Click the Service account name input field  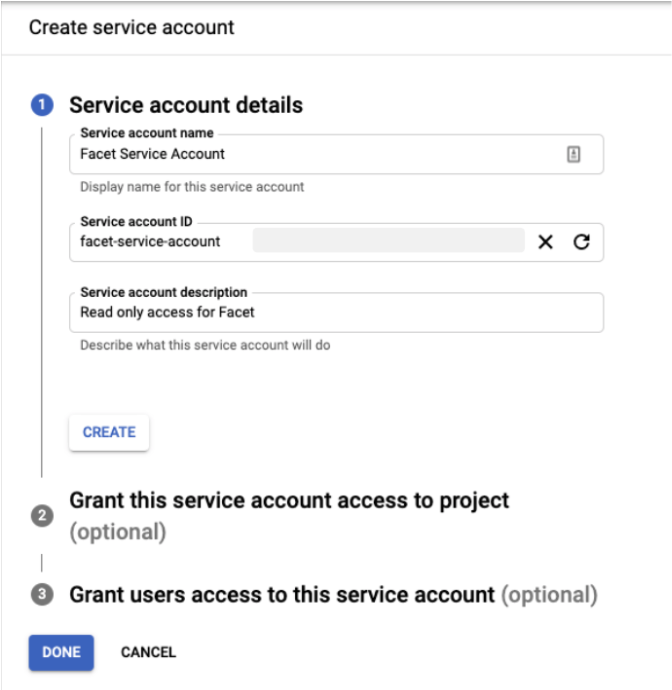coord(336,154)
